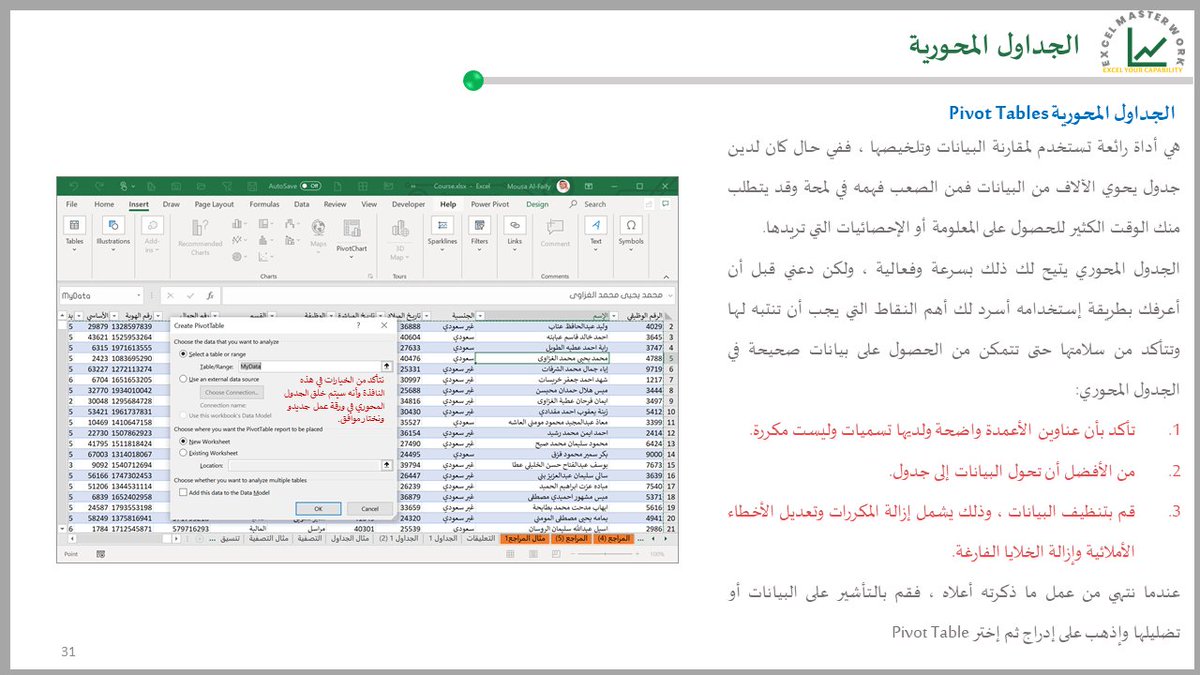Select the New Worksheet radio option

point(183,441)
